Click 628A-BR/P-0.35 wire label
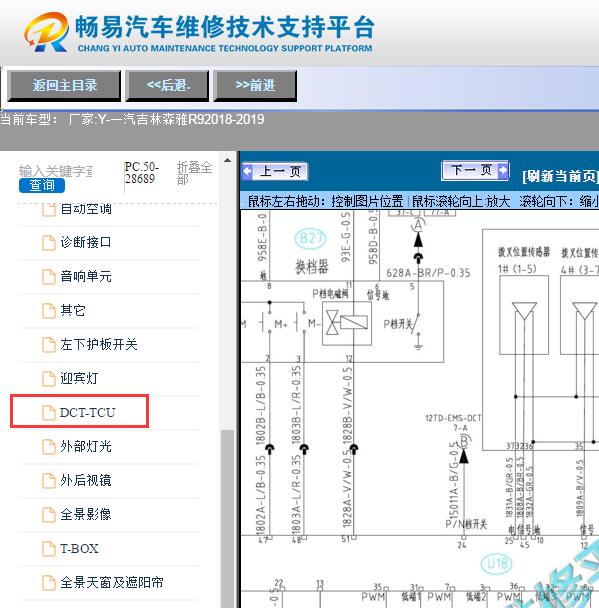Screen dimensions: 599x608 428,273
